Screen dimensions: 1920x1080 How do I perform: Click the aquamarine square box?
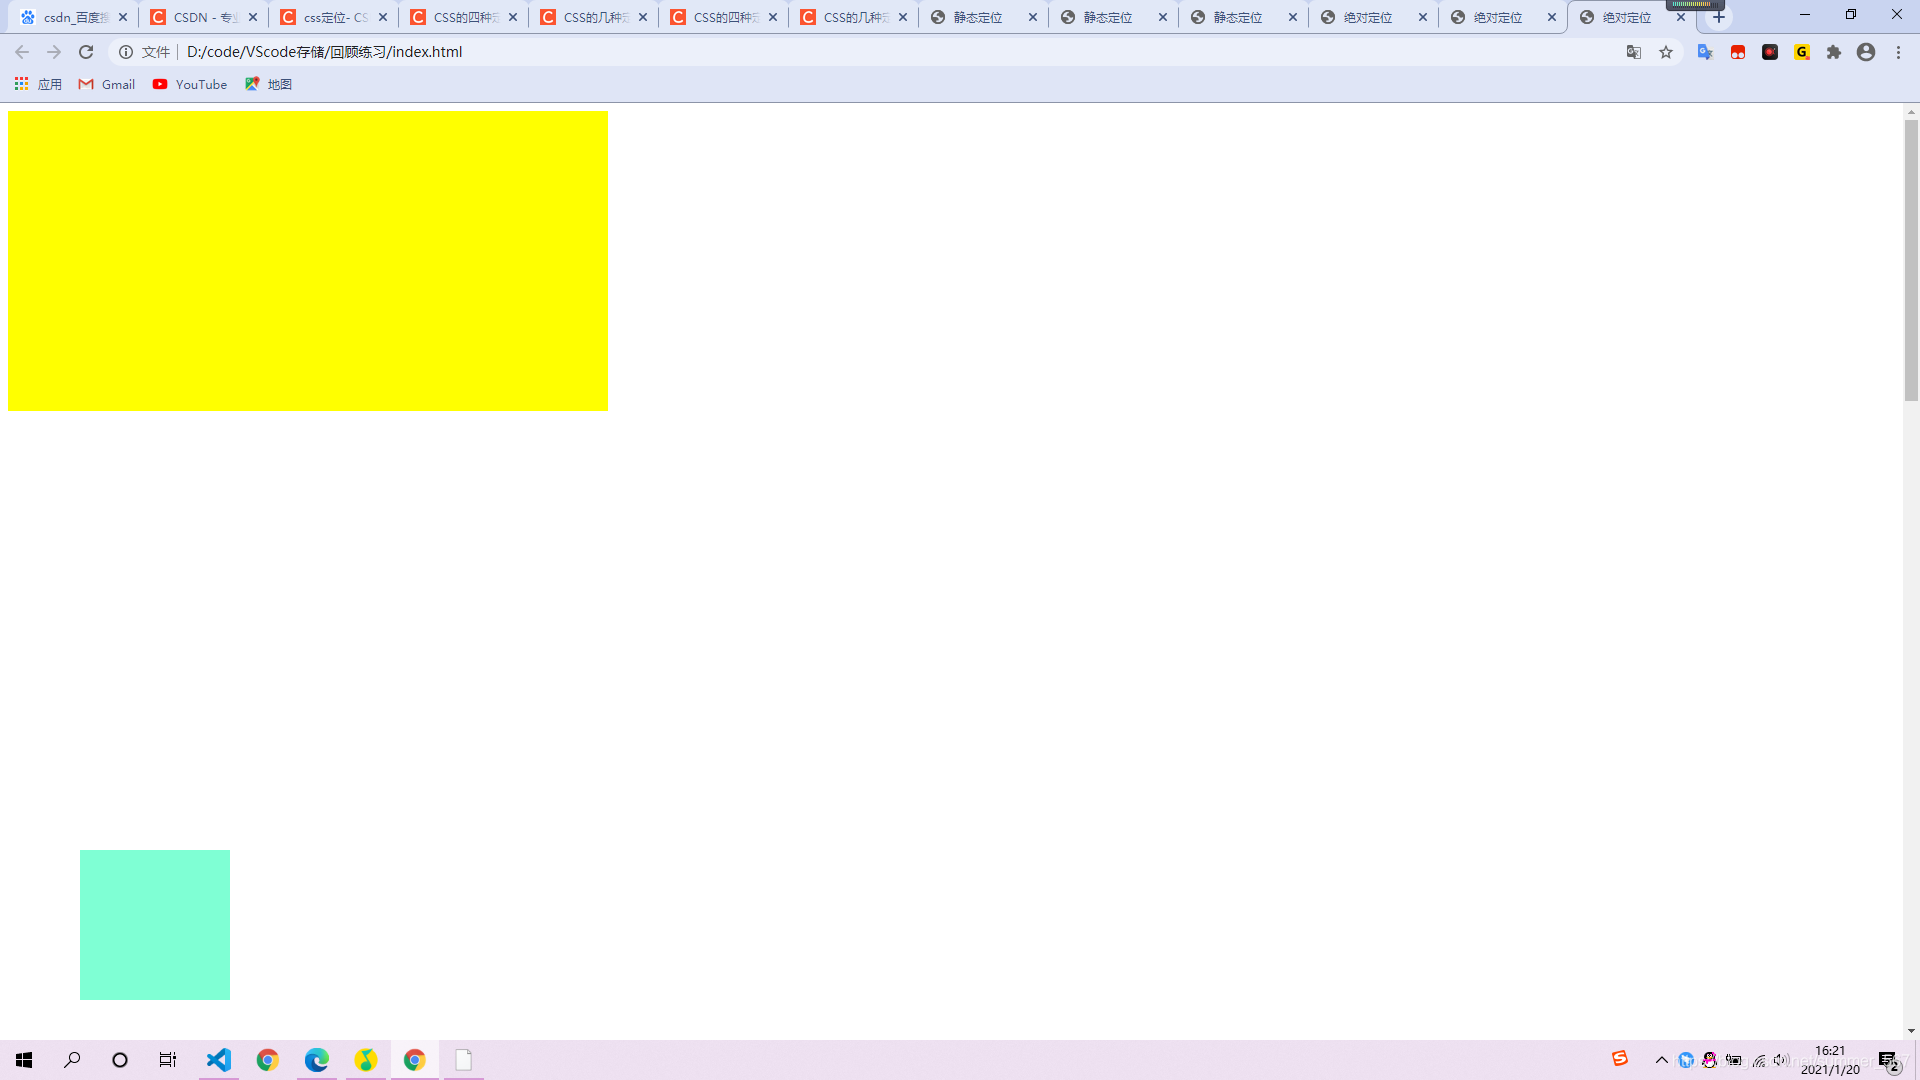[155, 925]
